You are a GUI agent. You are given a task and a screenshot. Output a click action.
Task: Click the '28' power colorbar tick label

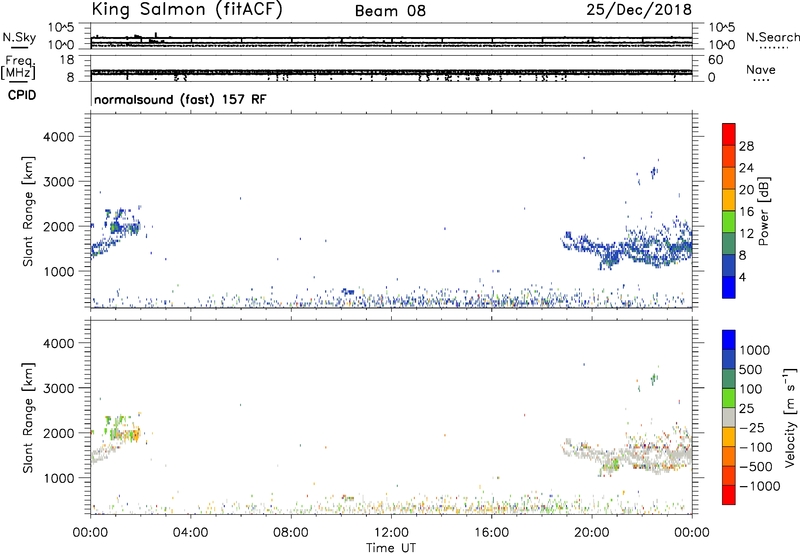[x=746, y=146]
